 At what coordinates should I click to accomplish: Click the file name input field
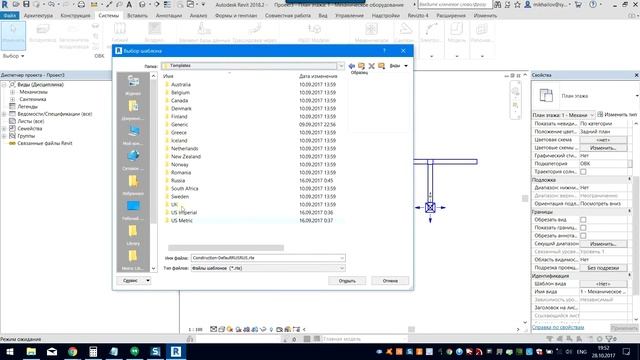pyautogui.click(x=265, y=258)
